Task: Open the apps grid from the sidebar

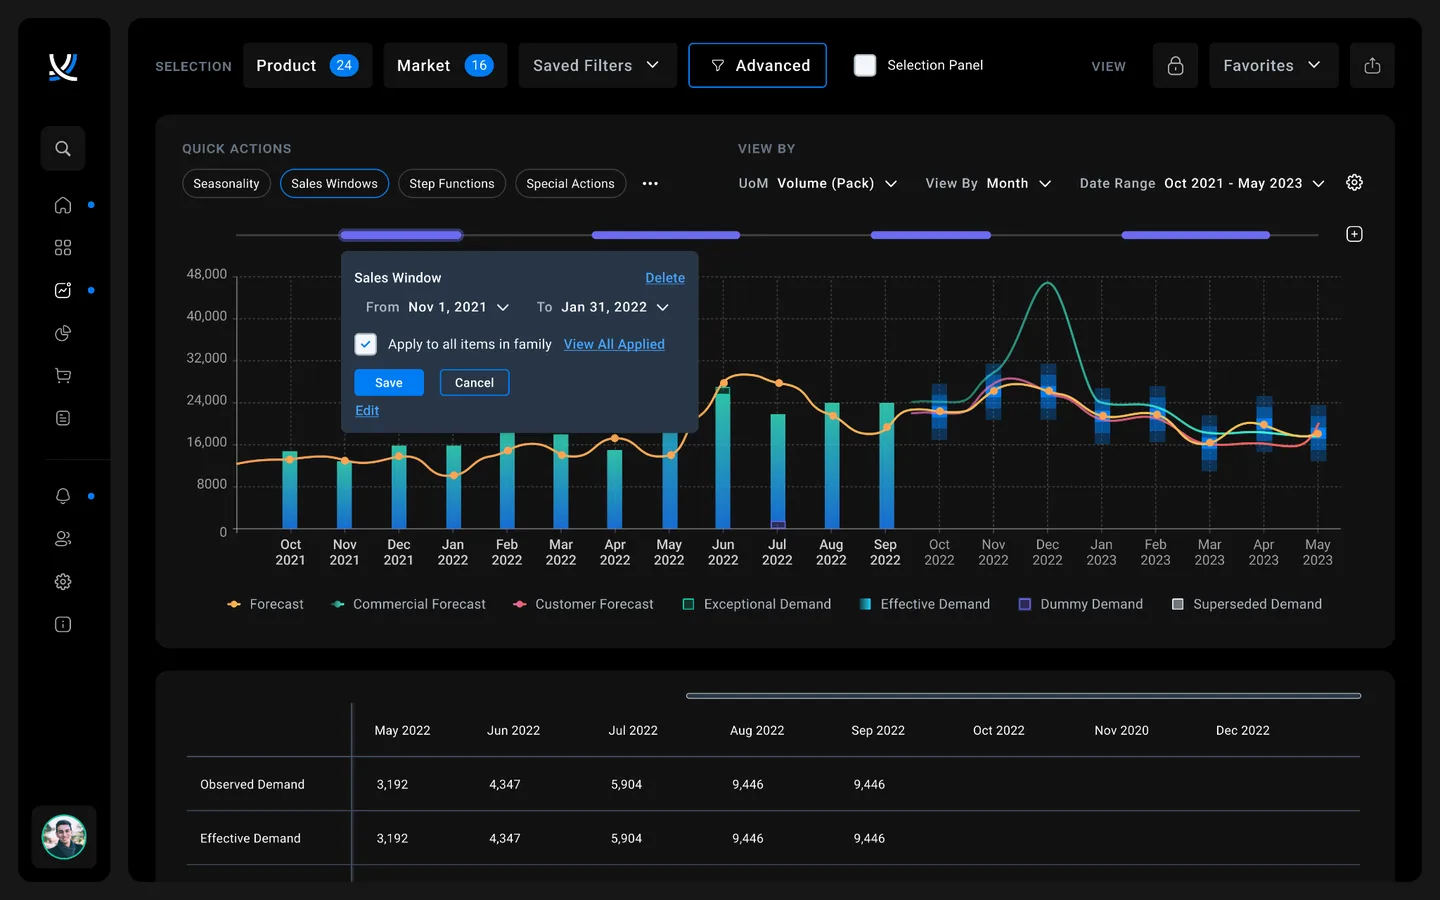Action: point(62,247)
